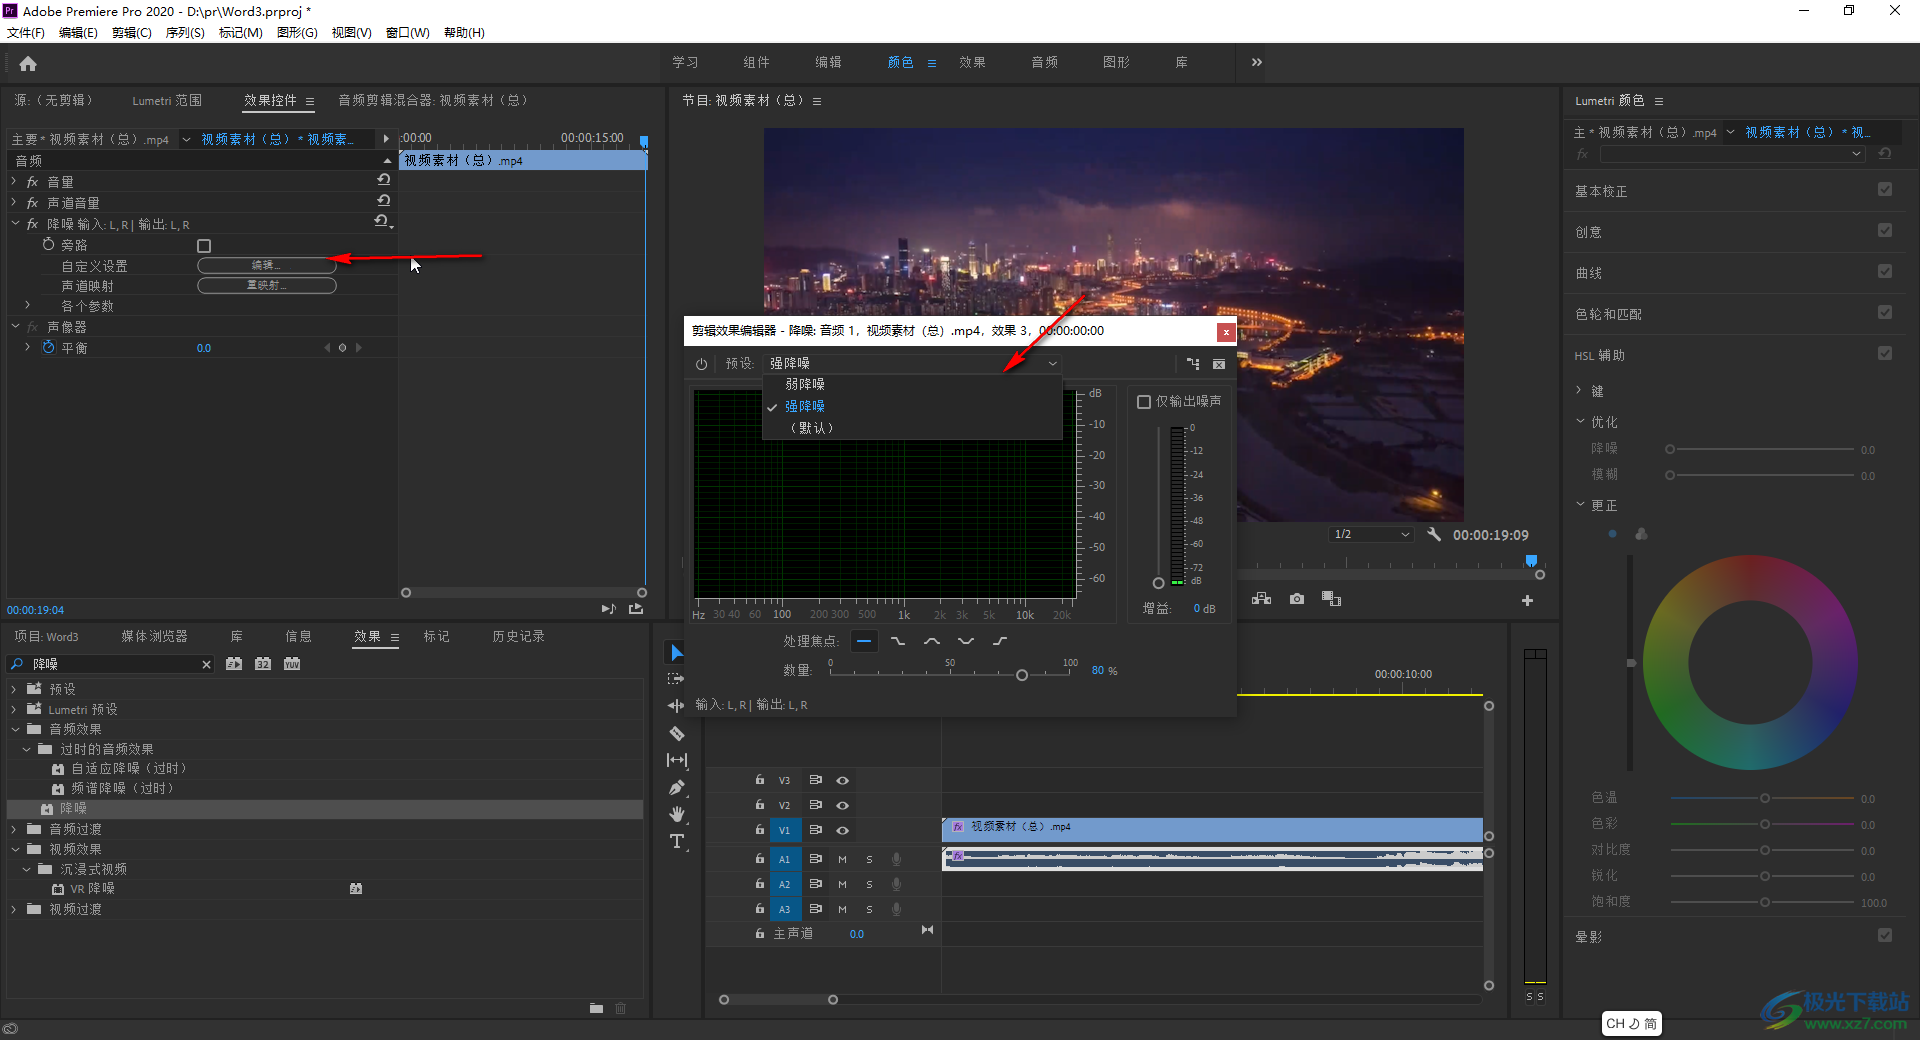Choose 弱降噪 preset from list
The image size is (1920, 1040).
click(x=805, y=384)
